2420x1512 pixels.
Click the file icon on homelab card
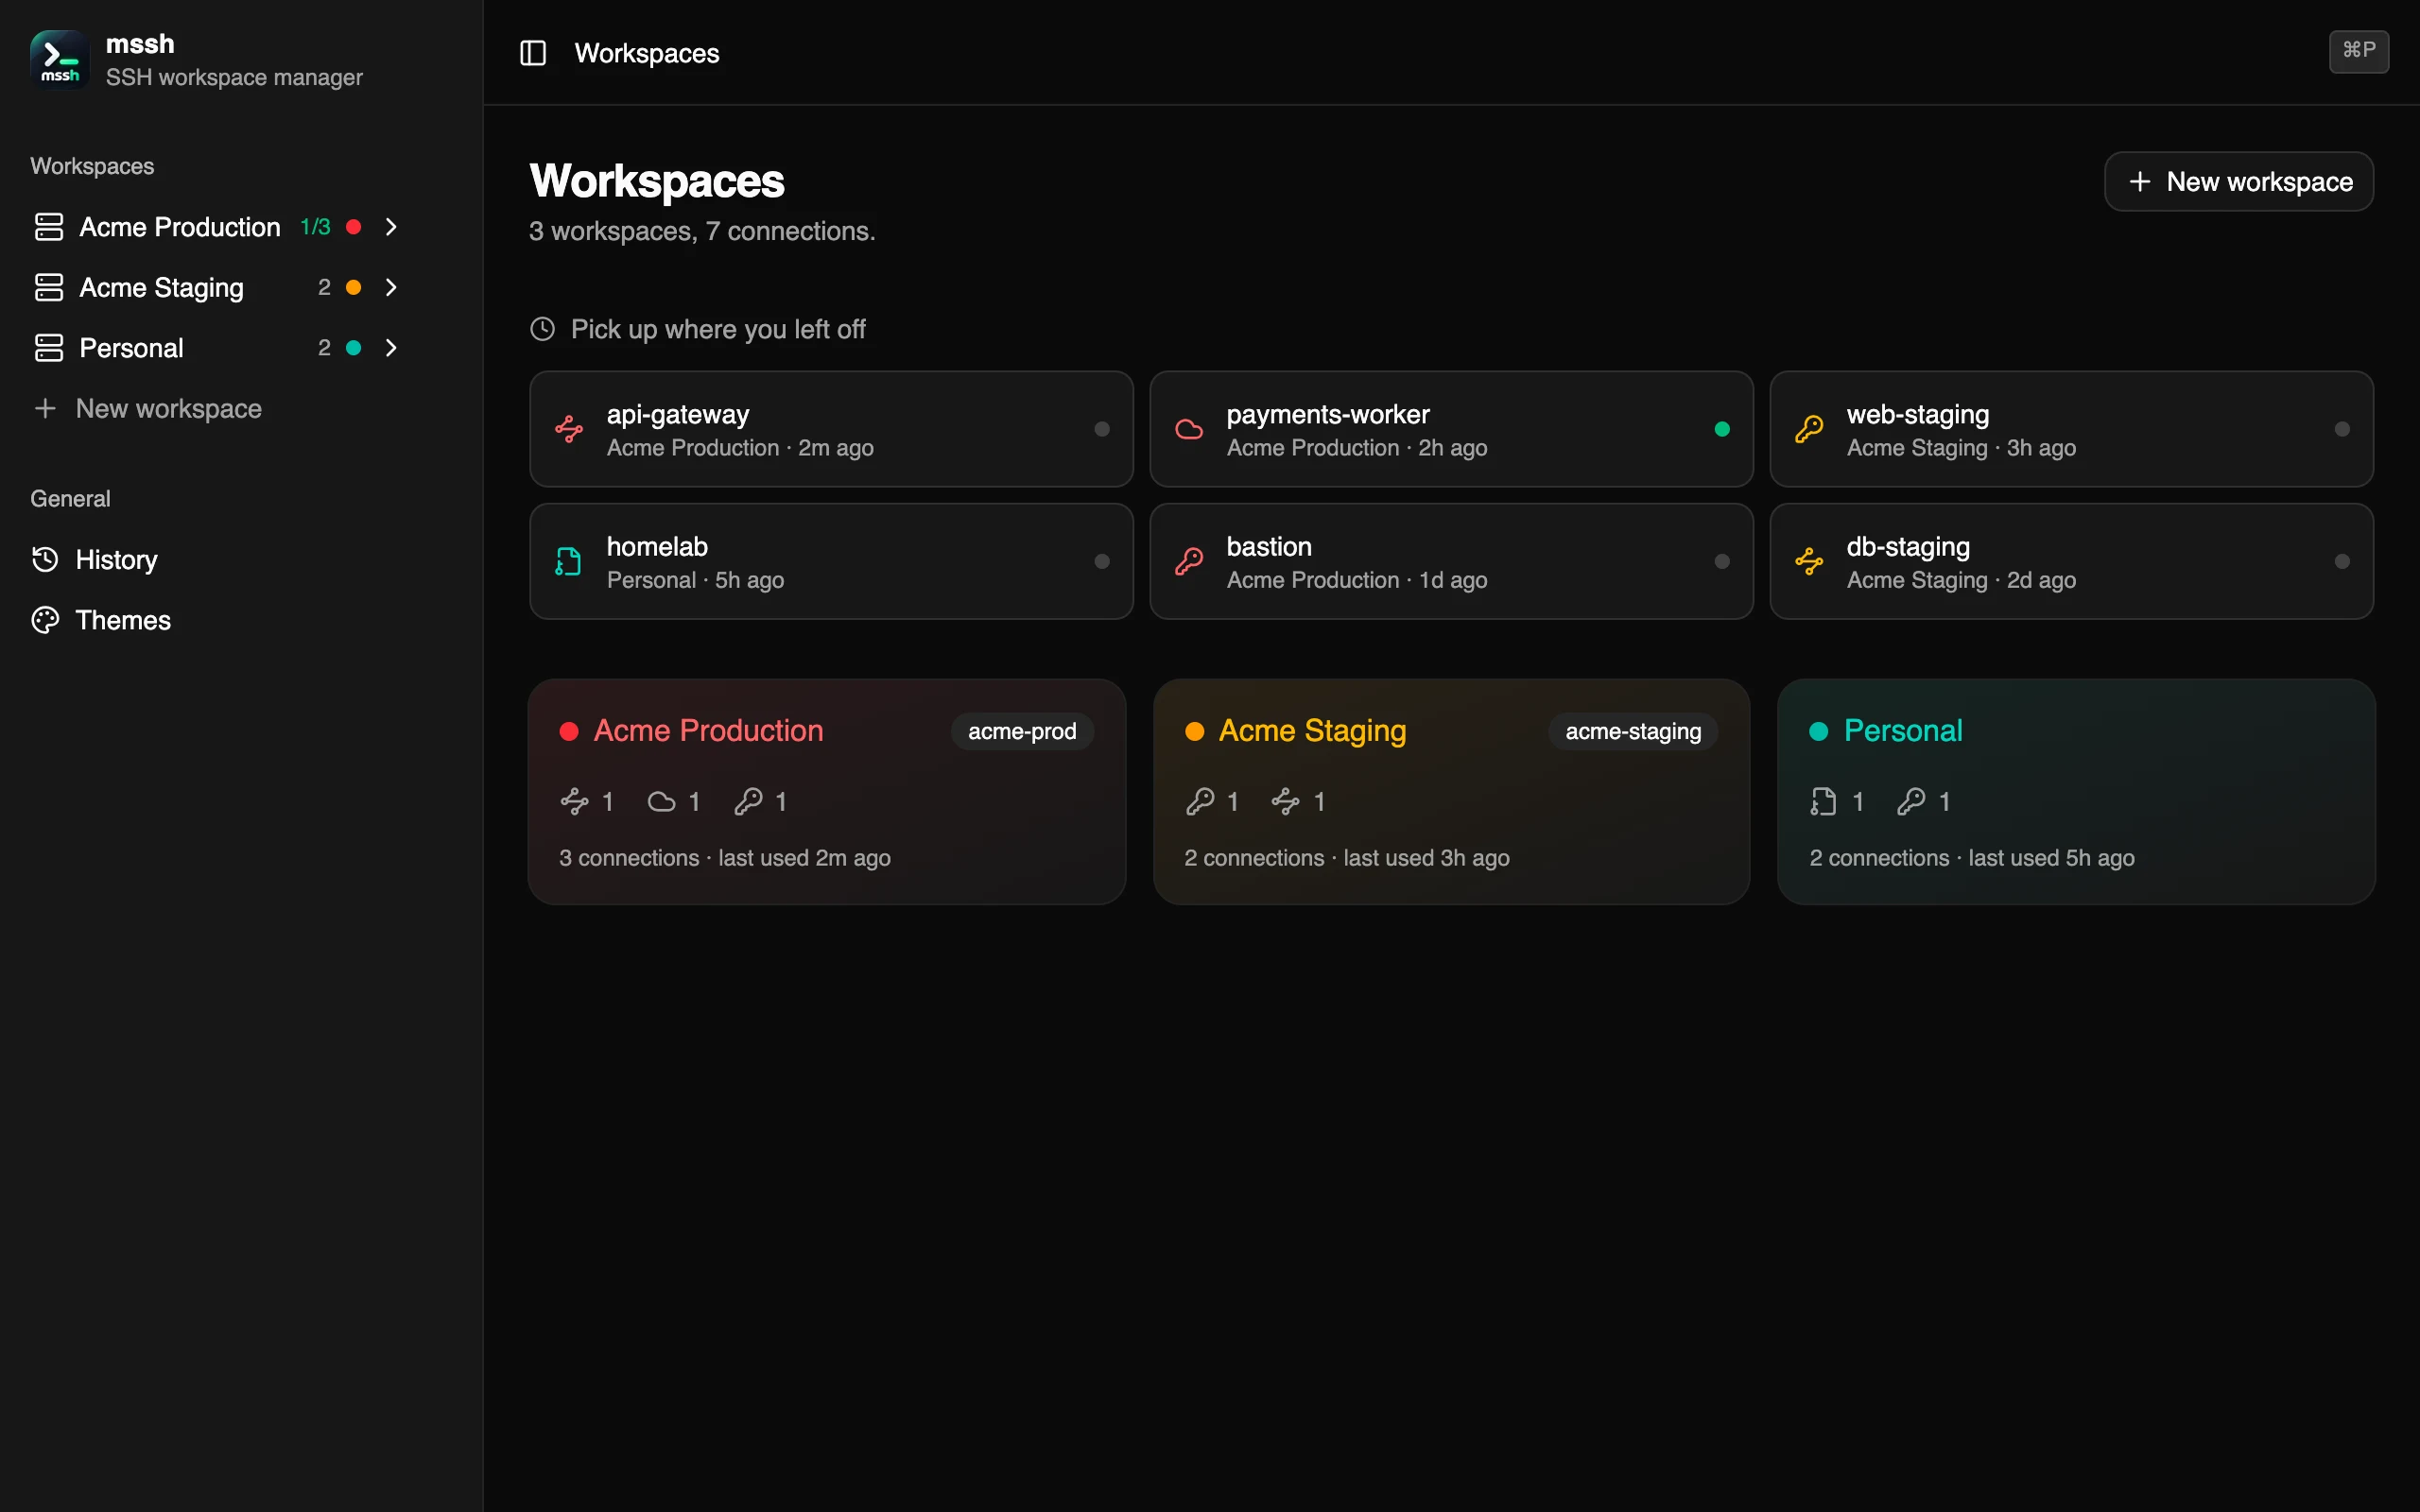point(569,561)
